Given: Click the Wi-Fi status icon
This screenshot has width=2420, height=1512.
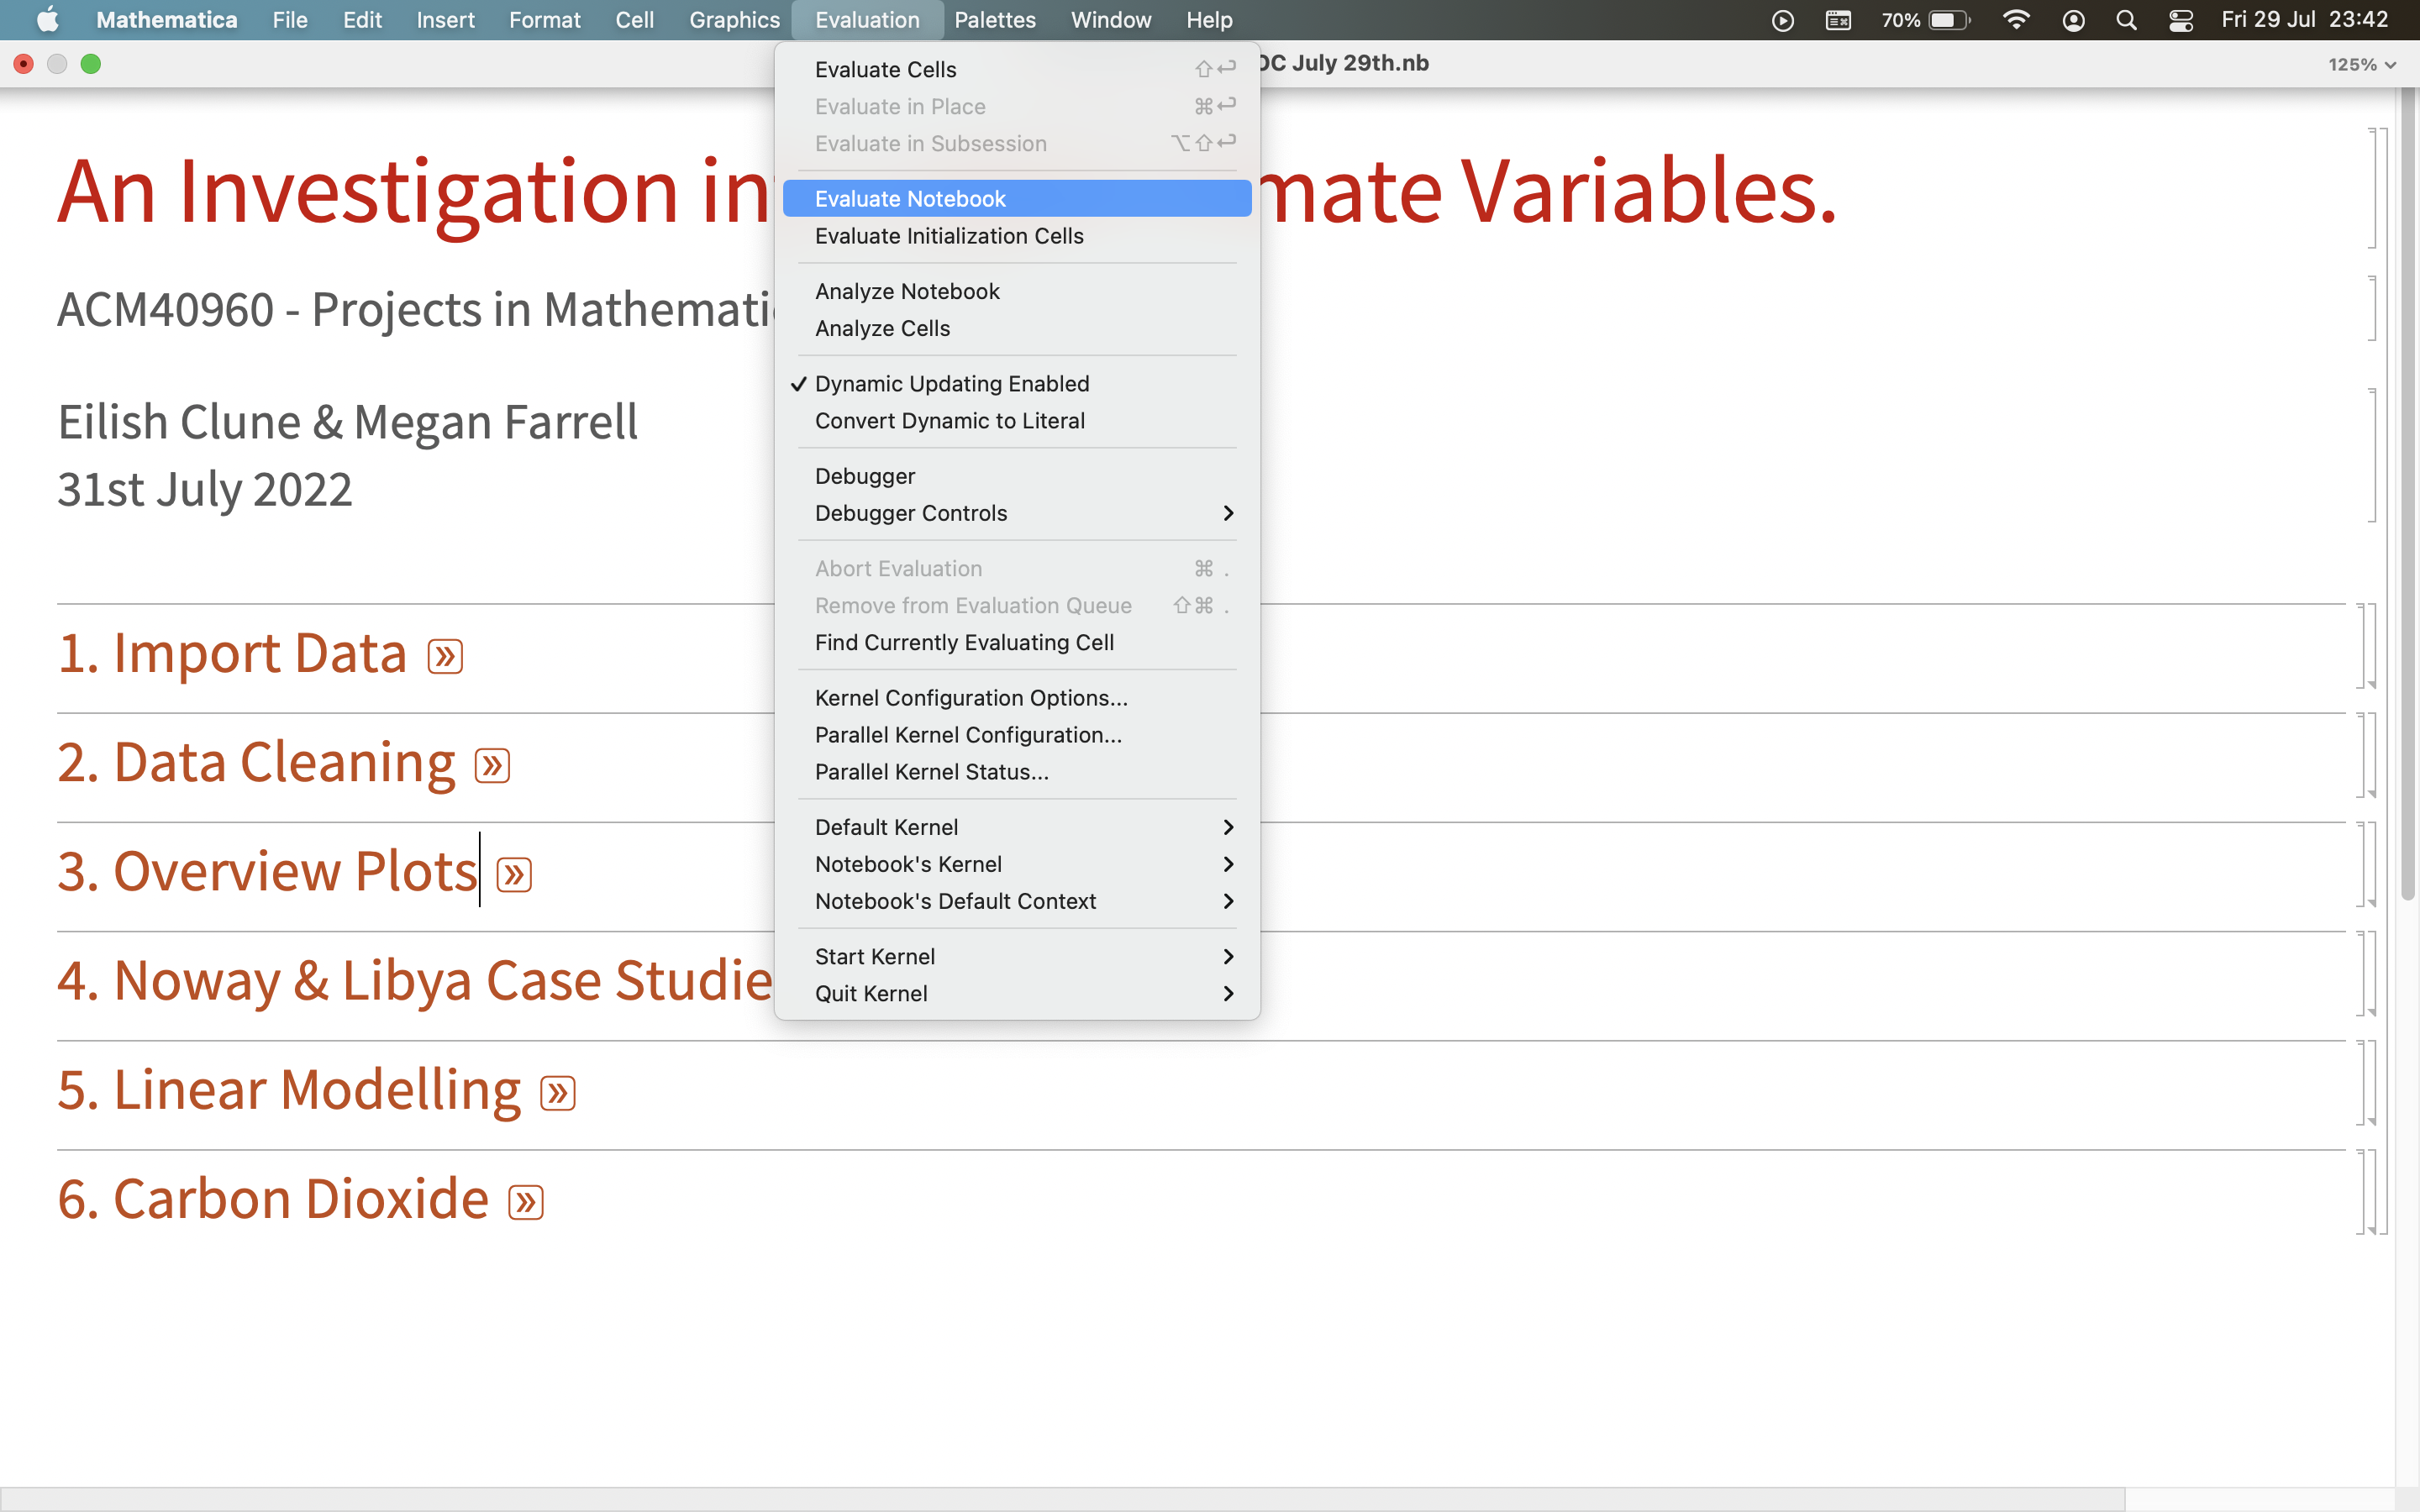Looking at the screenshot, I should pyautogui.click(x=2016, y=20).
